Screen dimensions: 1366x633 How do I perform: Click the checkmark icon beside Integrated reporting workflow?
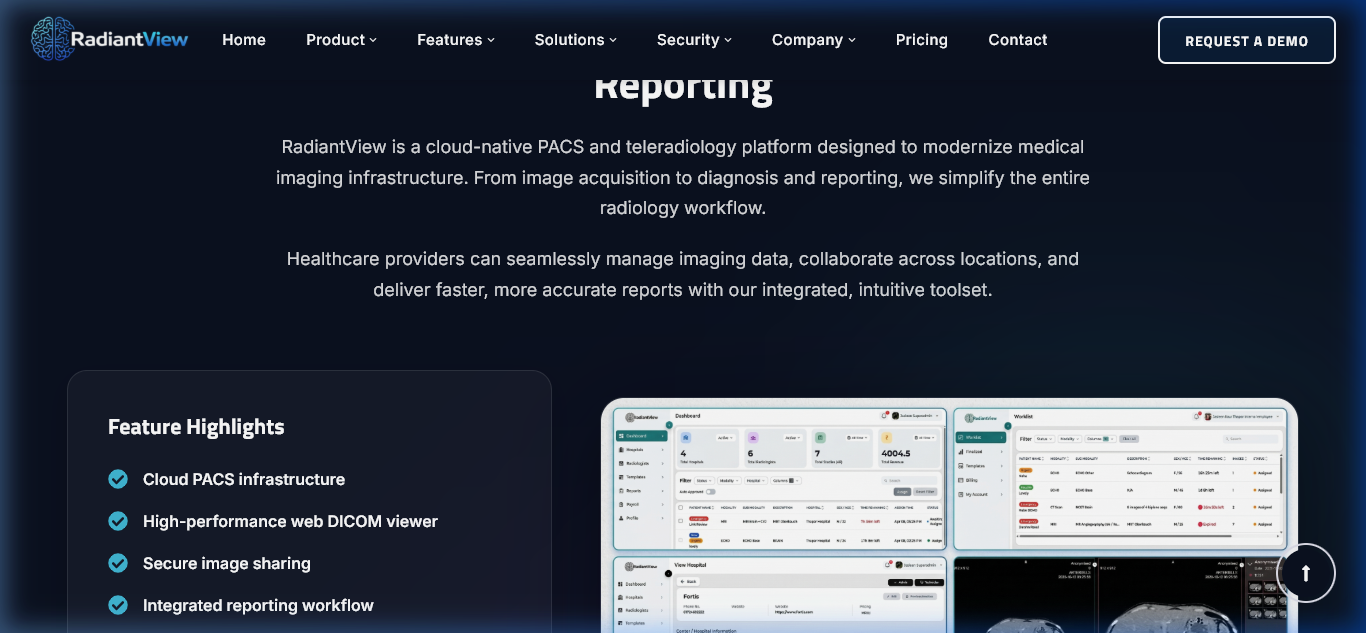click(x=118, y=605)
